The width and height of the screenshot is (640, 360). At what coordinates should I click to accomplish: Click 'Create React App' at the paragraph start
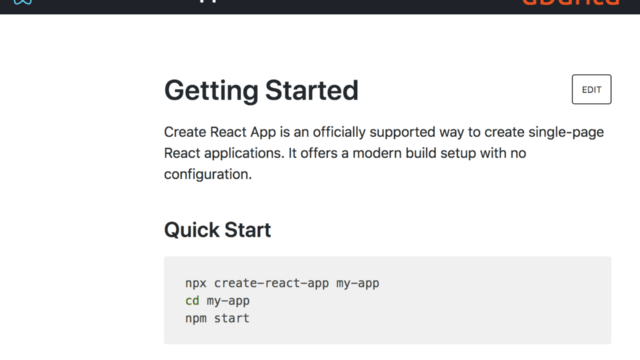coord(220,132)
